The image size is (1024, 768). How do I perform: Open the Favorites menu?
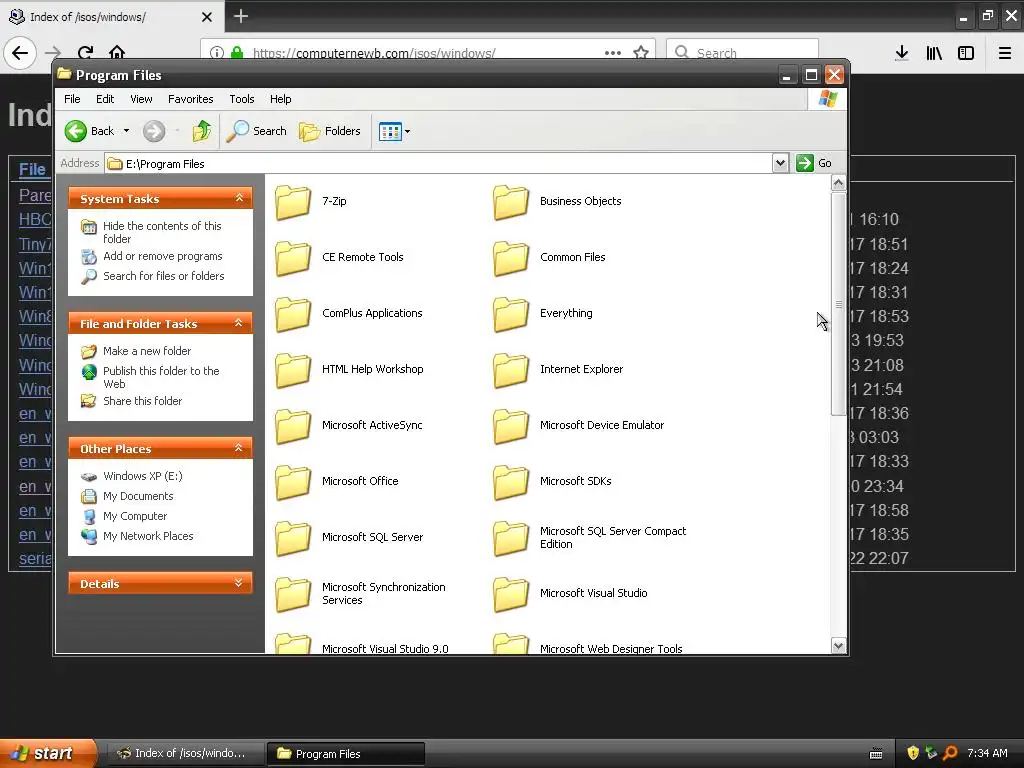[x=191, y=99]
